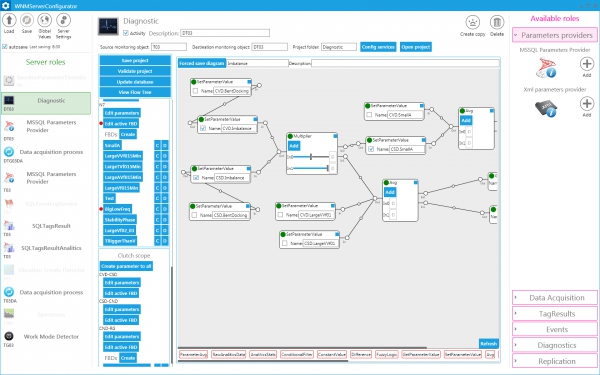Toggle the autosave checkbox
The image size is (600, 375).
click(5, 47)
